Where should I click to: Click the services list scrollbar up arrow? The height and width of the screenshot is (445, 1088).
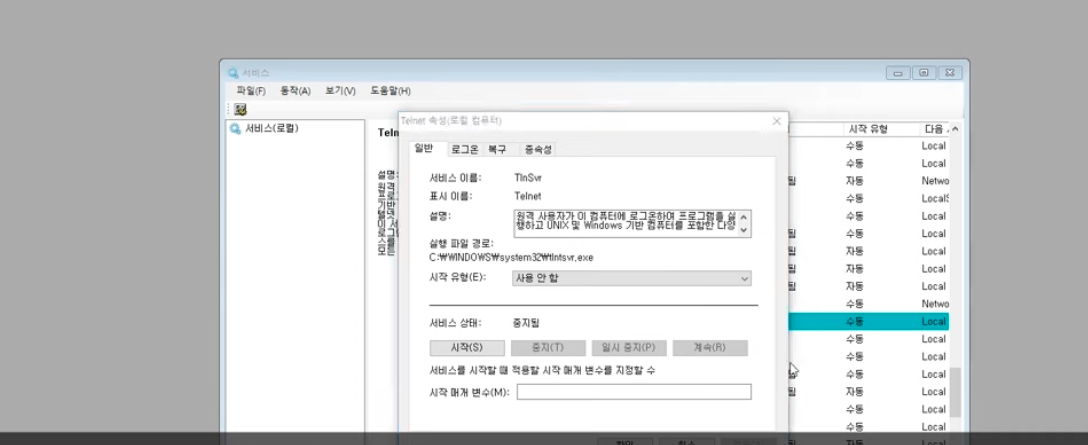click(955, 129)
